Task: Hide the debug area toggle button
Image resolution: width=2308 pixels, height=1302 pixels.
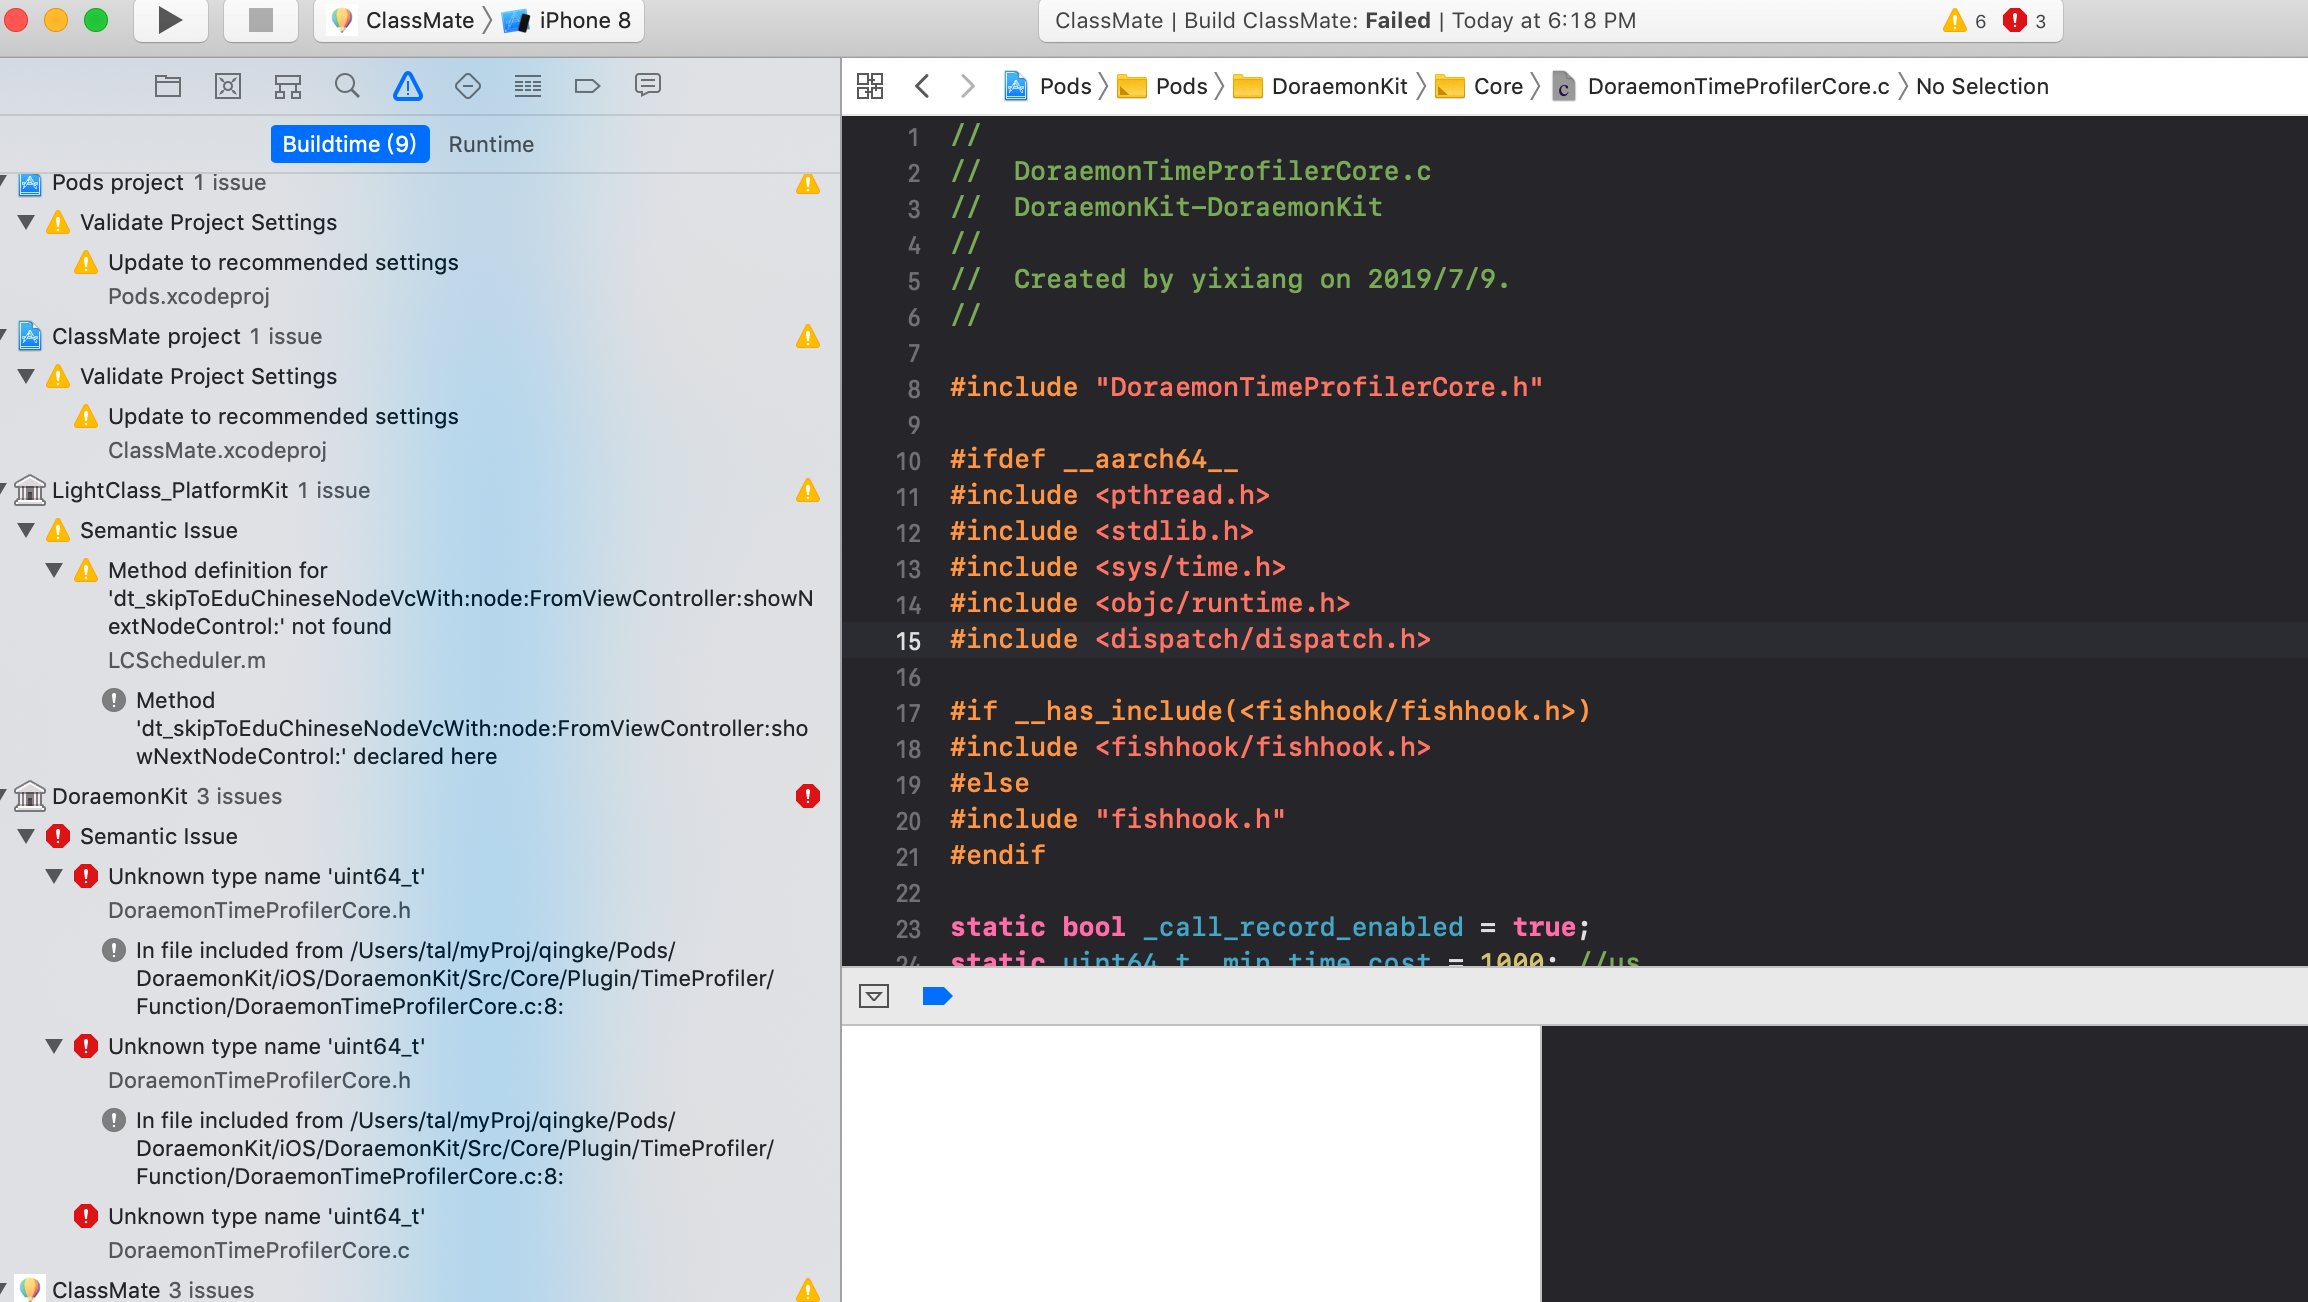Action: (874, 996)
